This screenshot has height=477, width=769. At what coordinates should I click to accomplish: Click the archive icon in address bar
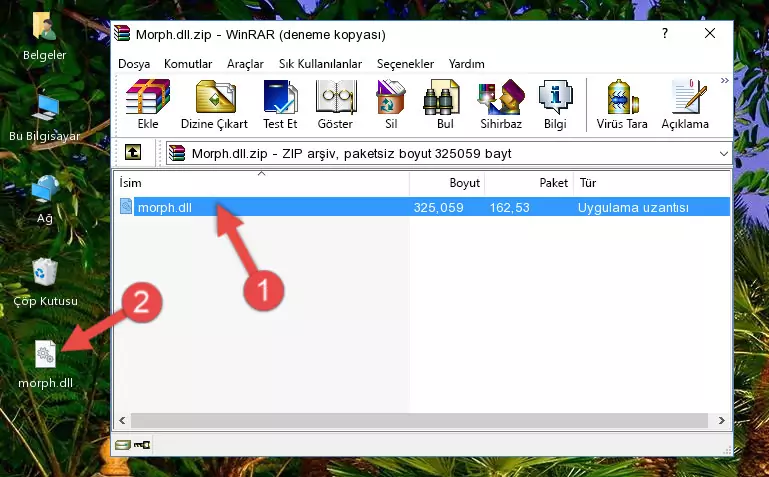[177, 153]
